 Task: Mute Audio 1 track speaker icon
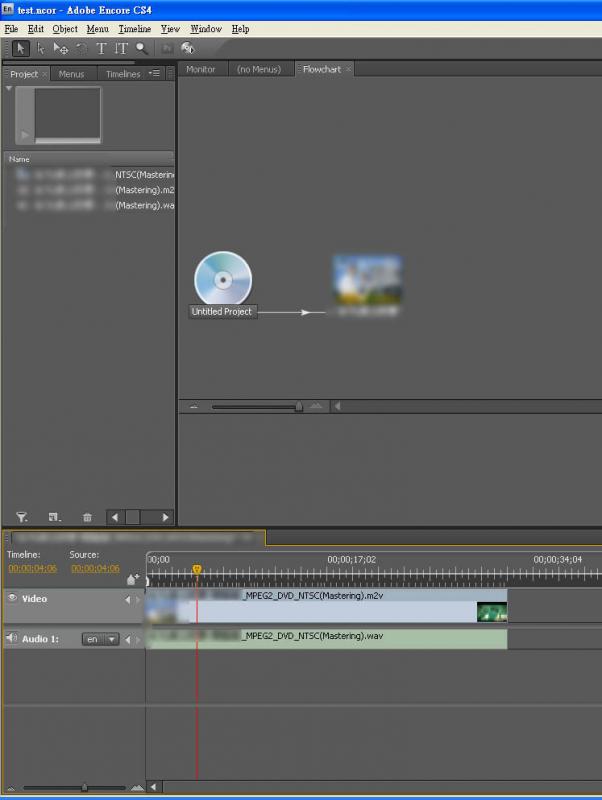(12, 638)
